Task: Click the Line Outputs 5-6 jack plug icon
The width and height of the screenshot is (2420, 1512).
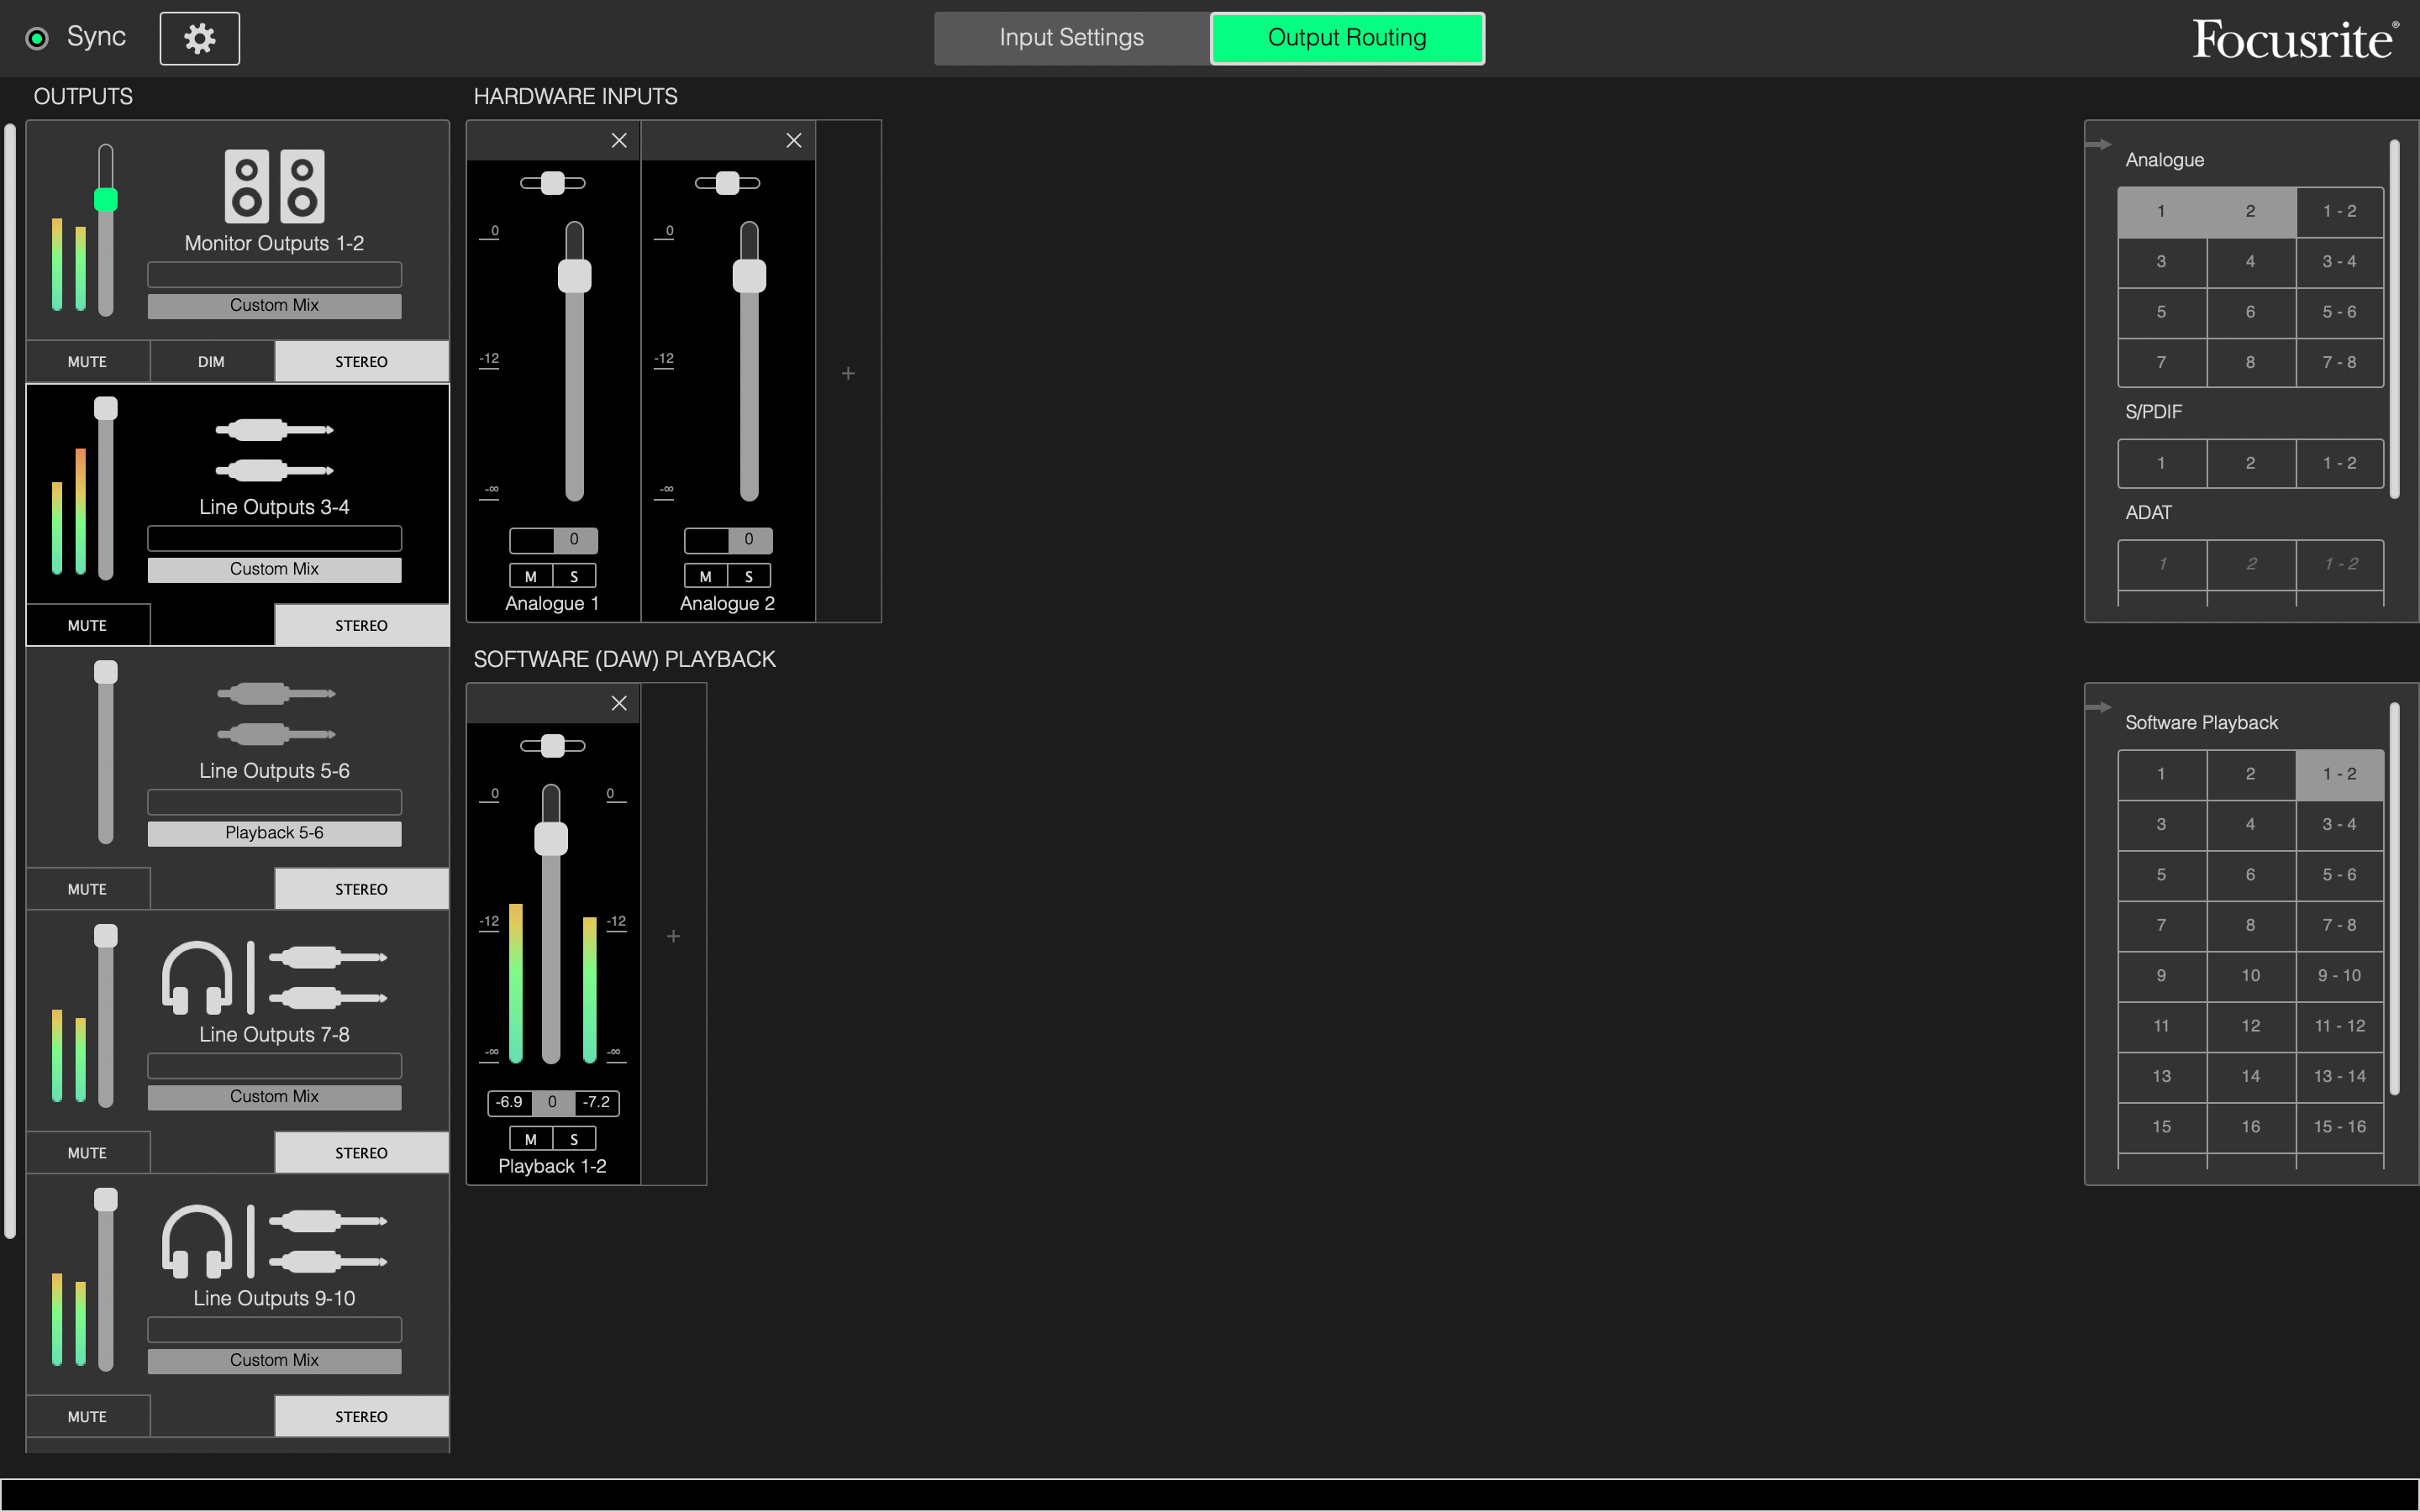Action: tap(274, 714)
